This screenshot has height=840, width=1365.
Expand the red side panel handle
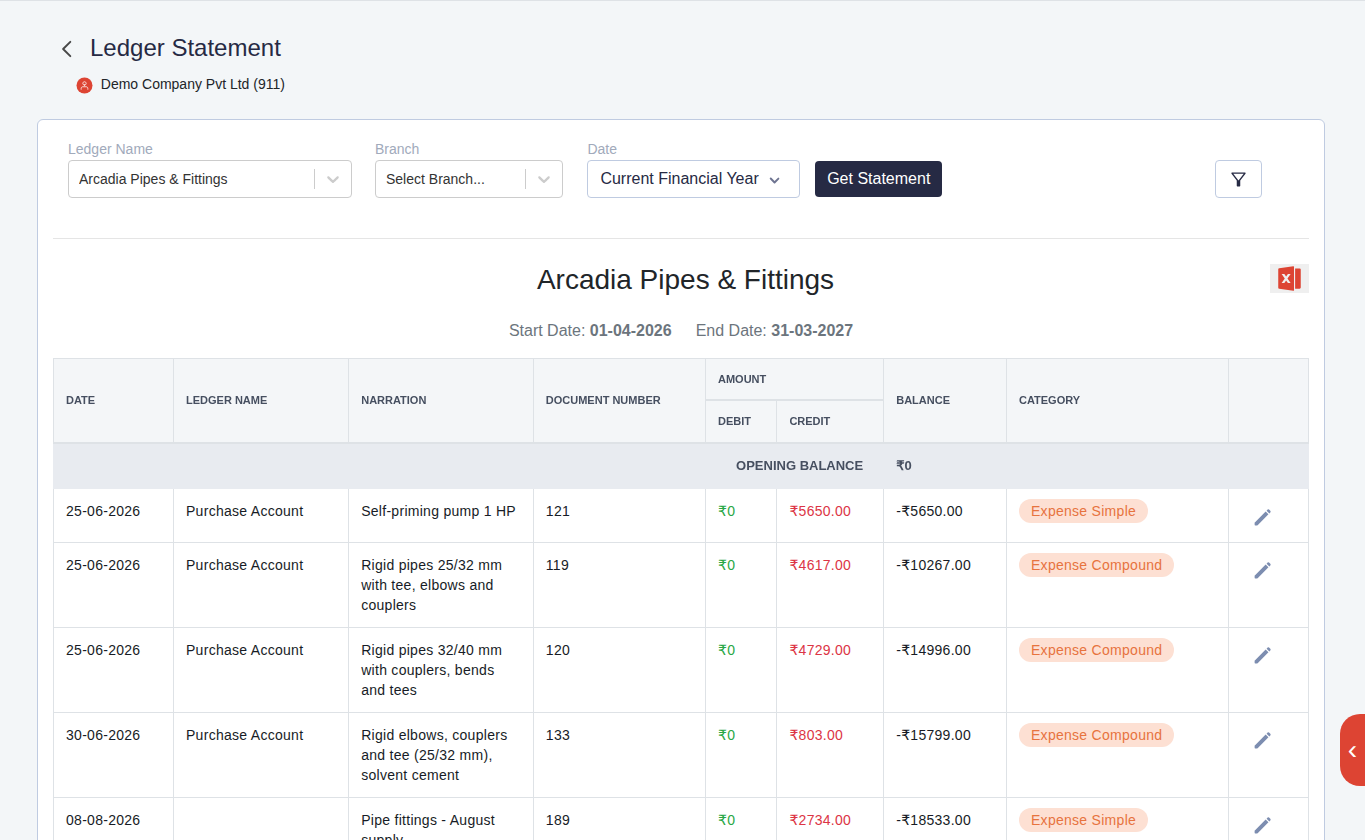coord(1352,751)
